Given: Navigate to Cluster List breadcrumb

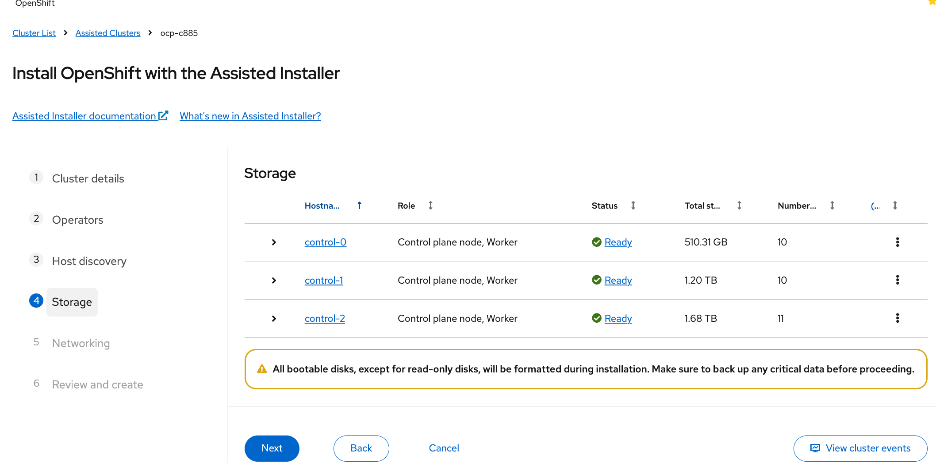Looking at the screenshot, I should (x=34, y=33).
